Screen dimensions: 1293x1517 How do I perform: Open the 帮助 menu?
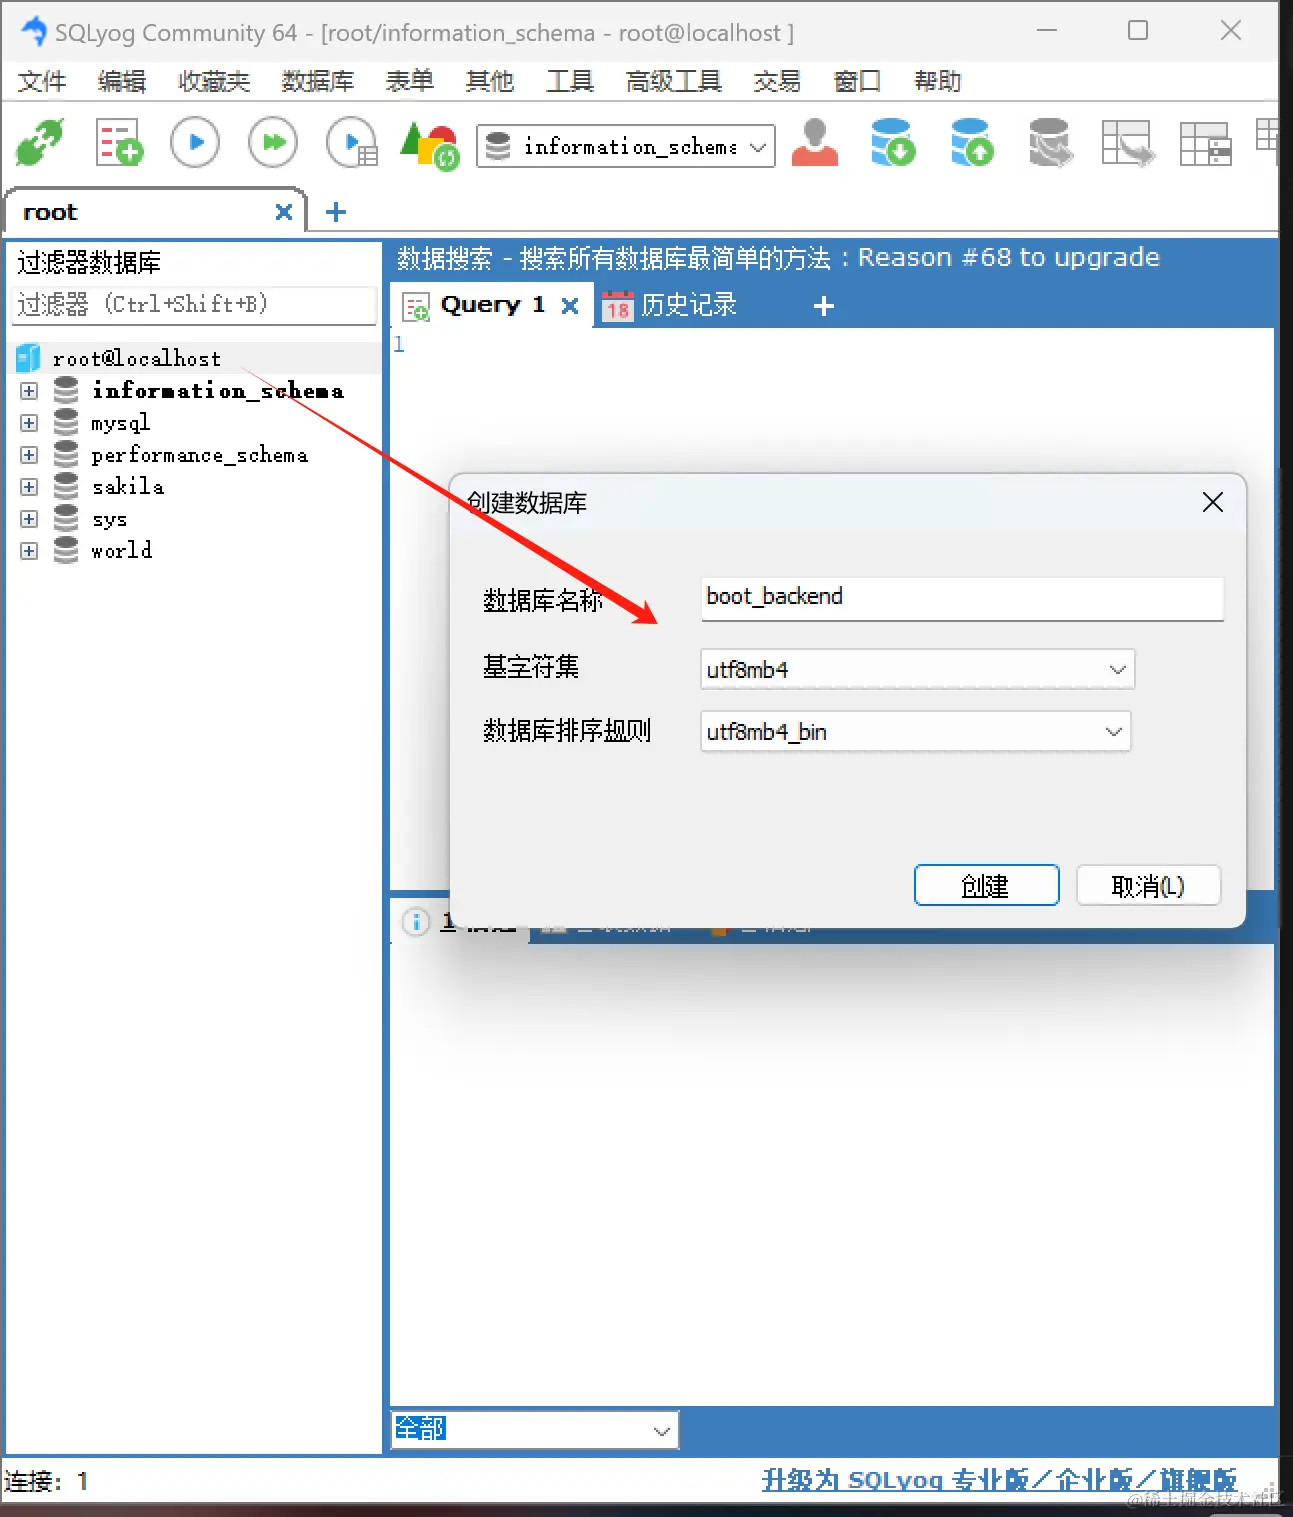tap(937, 81)
